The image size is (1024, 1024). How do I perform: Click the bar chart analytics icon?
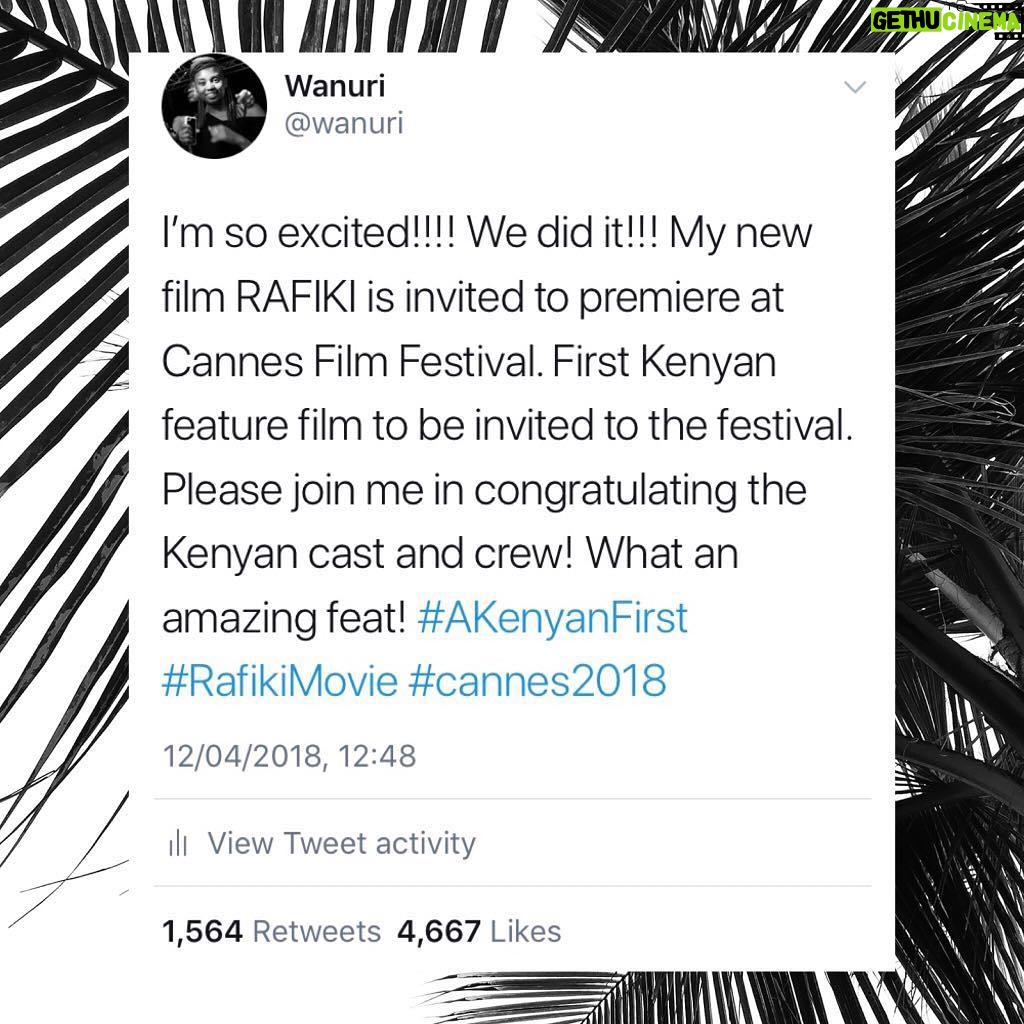pos(178,844)
